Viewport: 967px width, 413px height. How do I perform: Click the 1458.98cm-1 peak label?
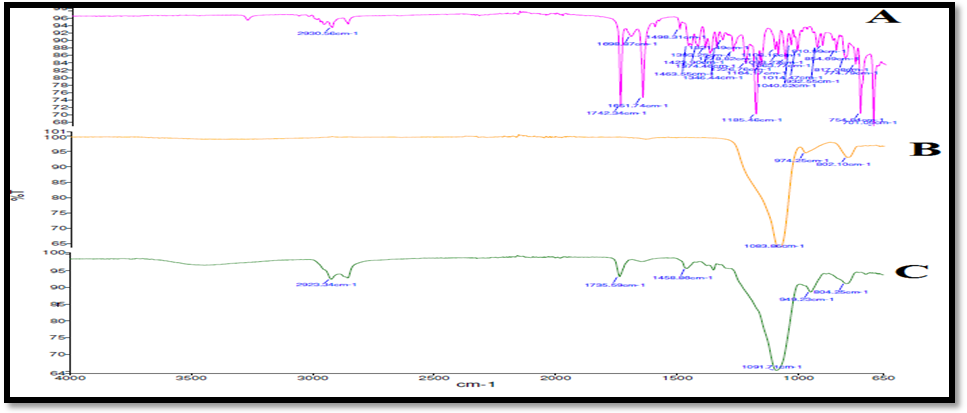[681, 278]
